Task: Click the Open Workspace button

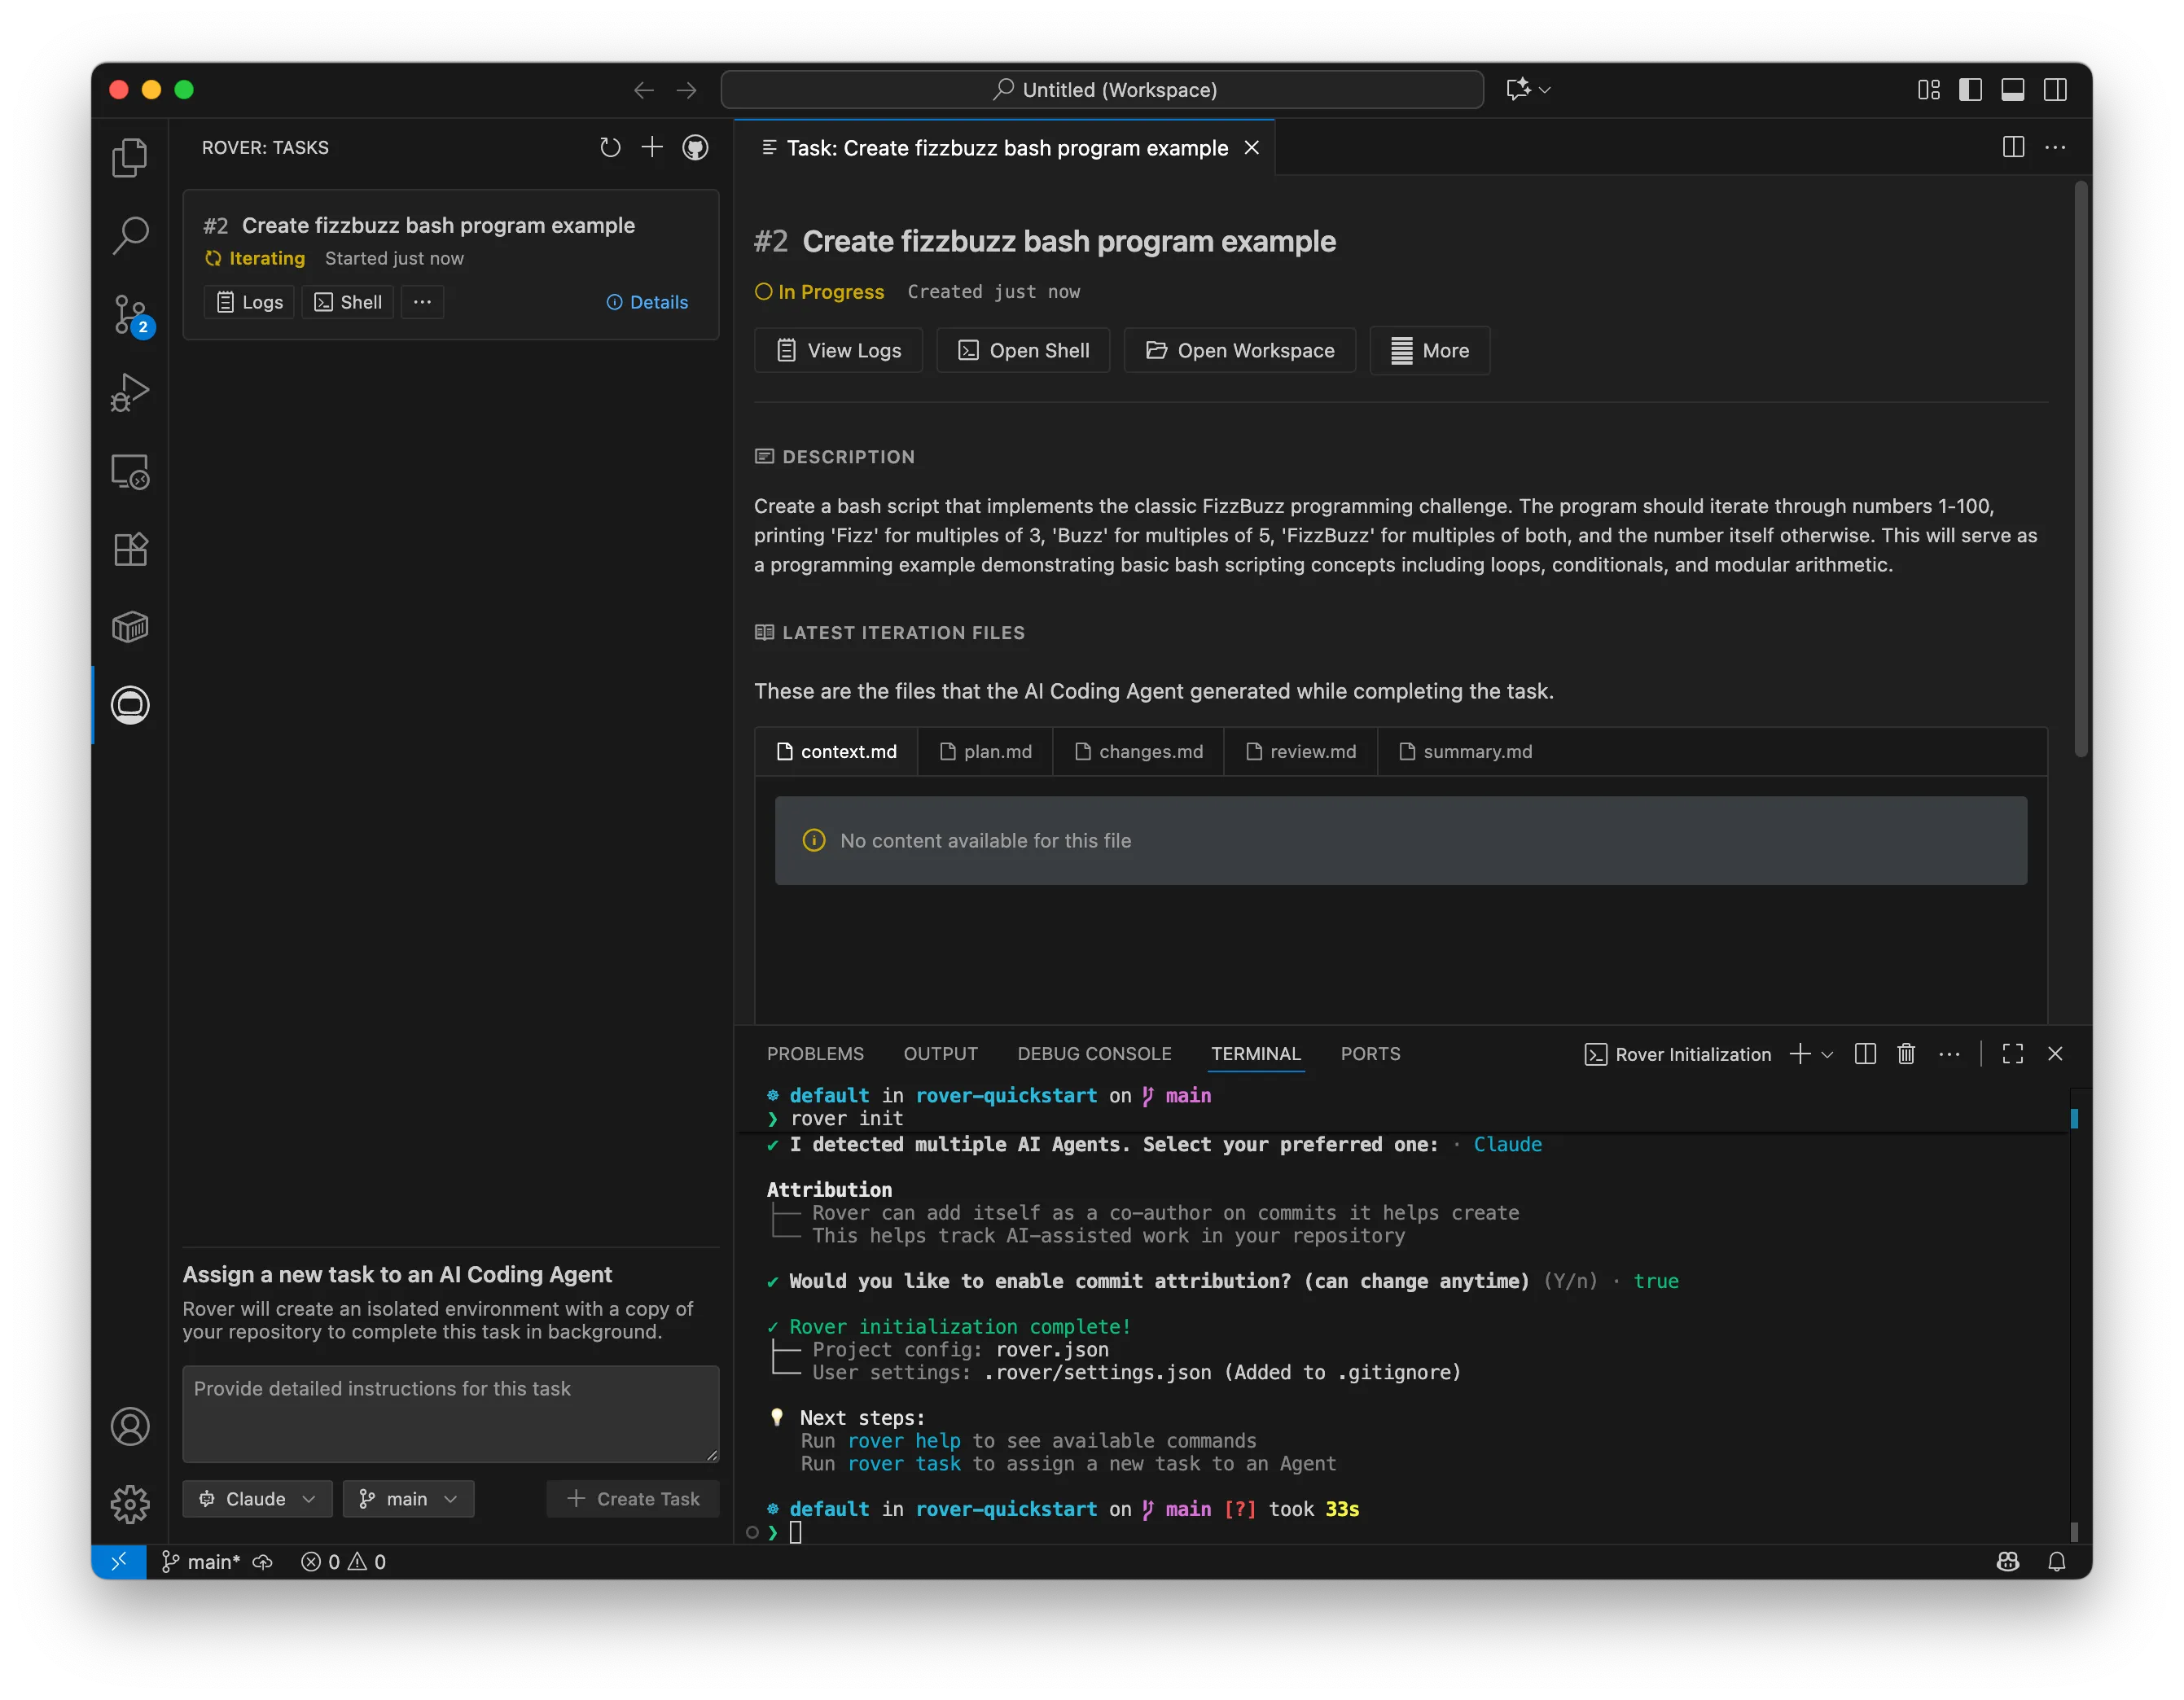Action: (1239, 350)
